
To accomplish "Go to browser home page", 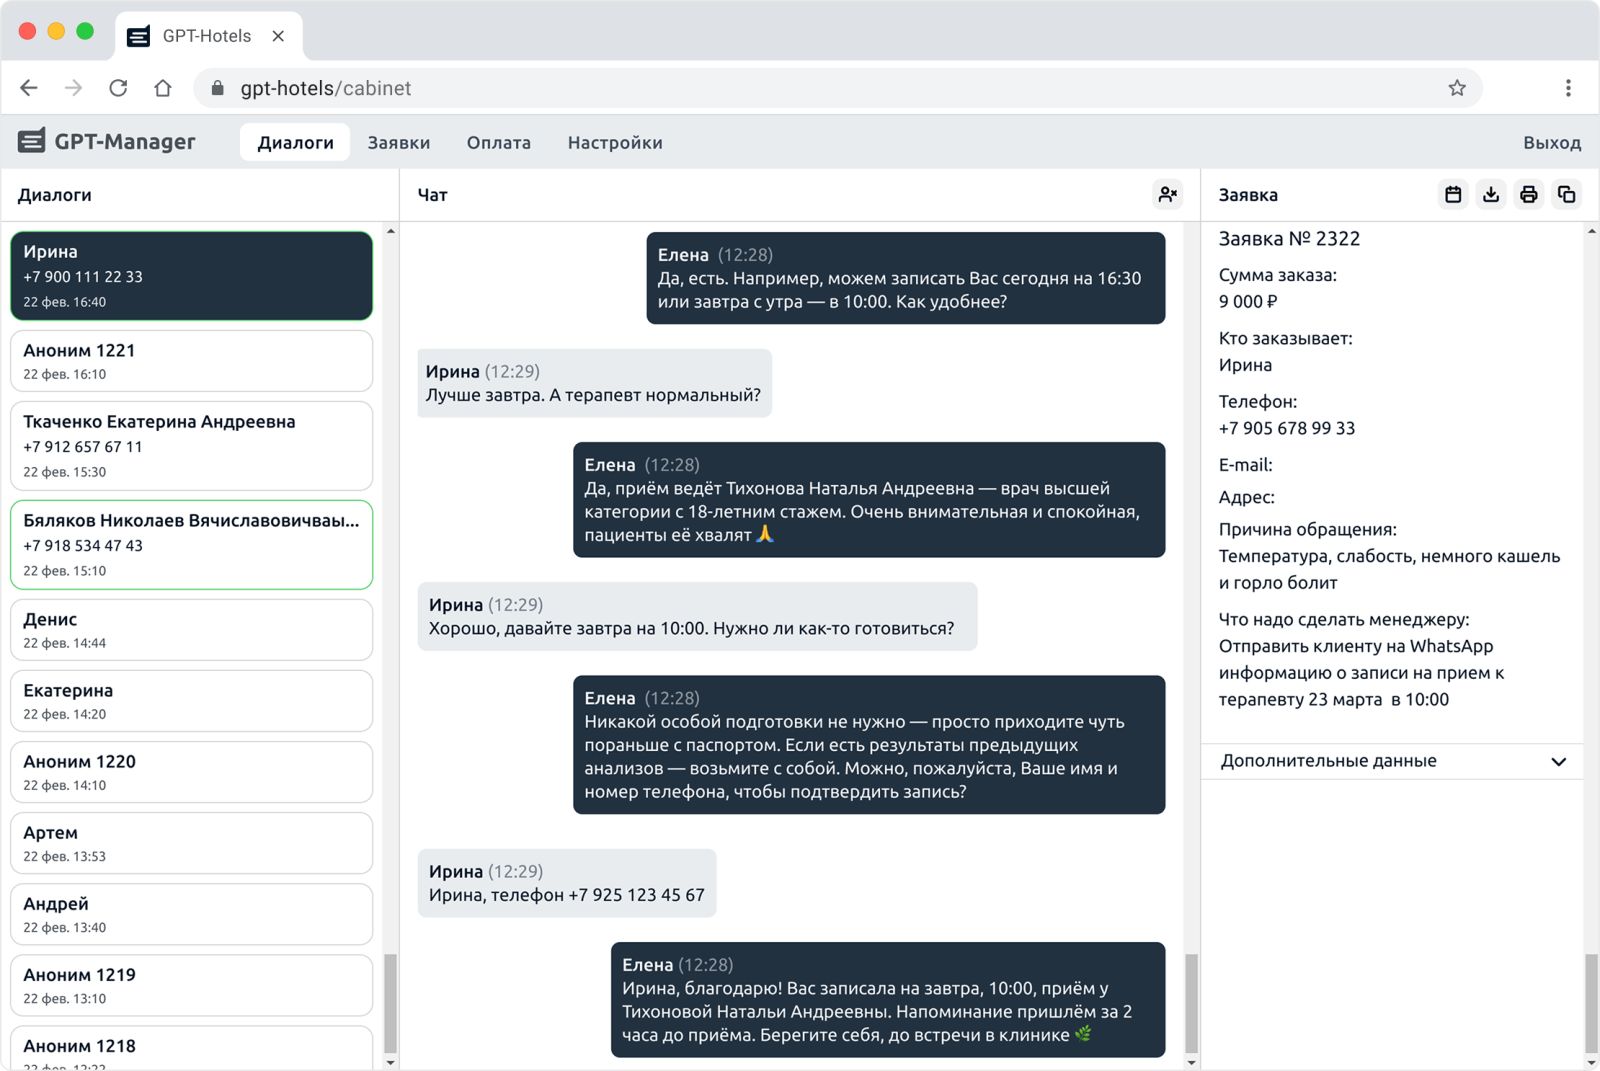I will tap(163, 88).
